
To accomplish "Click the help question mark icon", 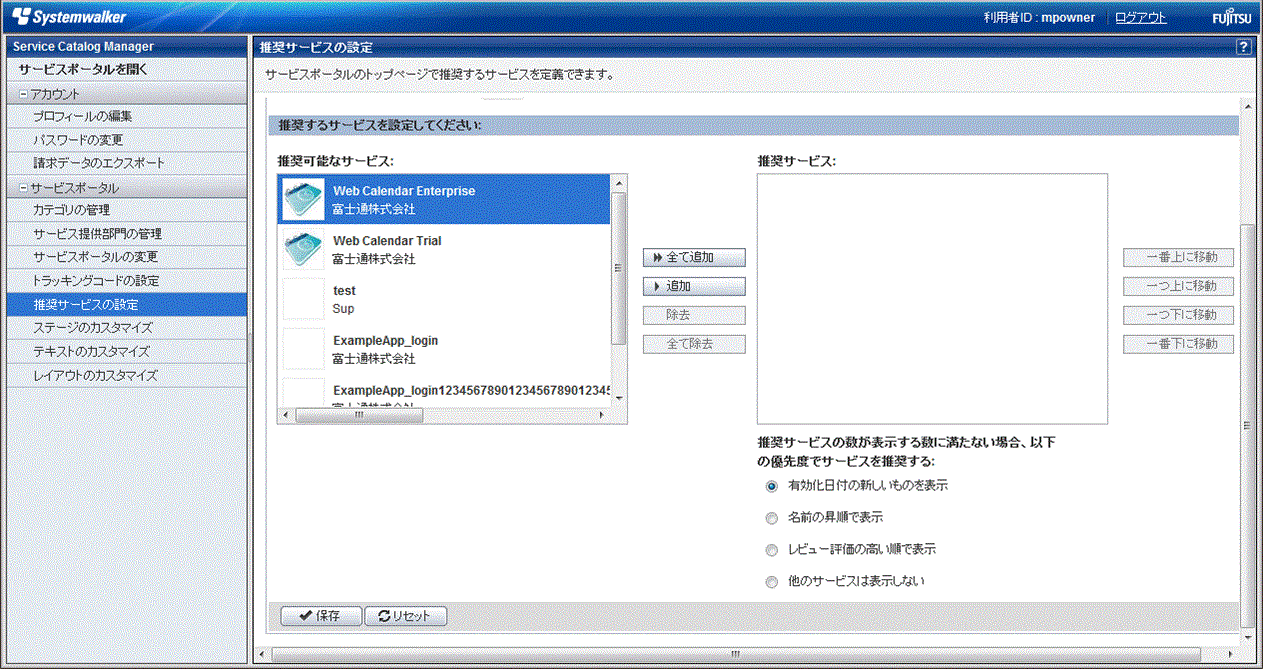I will [x=1244, y=47].
